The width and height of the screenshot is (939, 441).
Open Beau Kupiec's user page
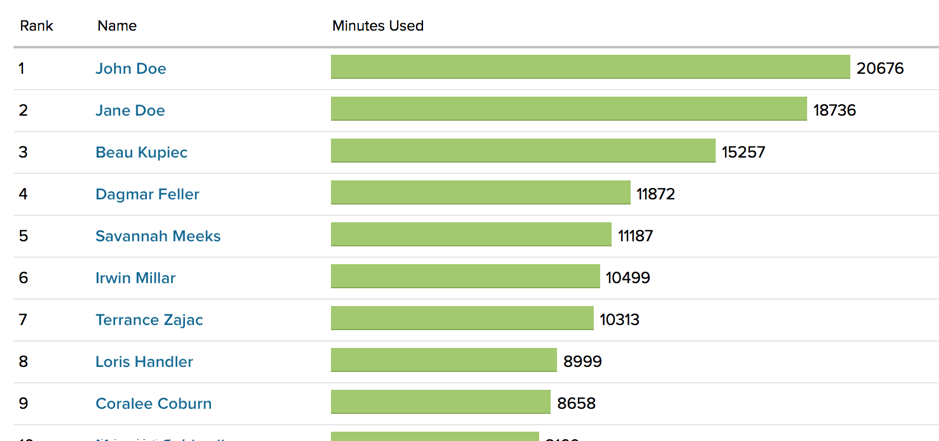click(141, 152)
